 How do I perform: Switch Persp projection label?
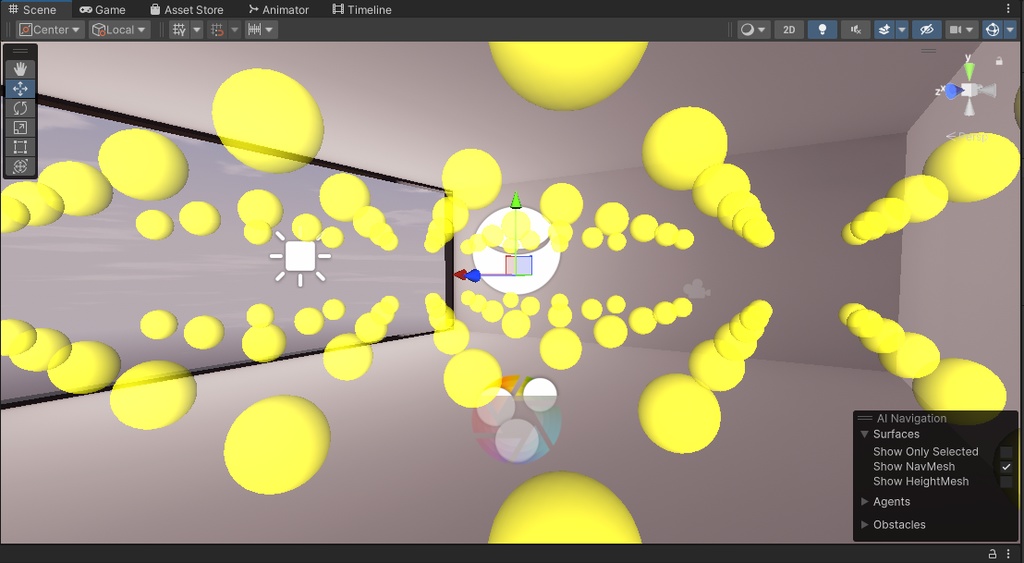click(967, 137)
